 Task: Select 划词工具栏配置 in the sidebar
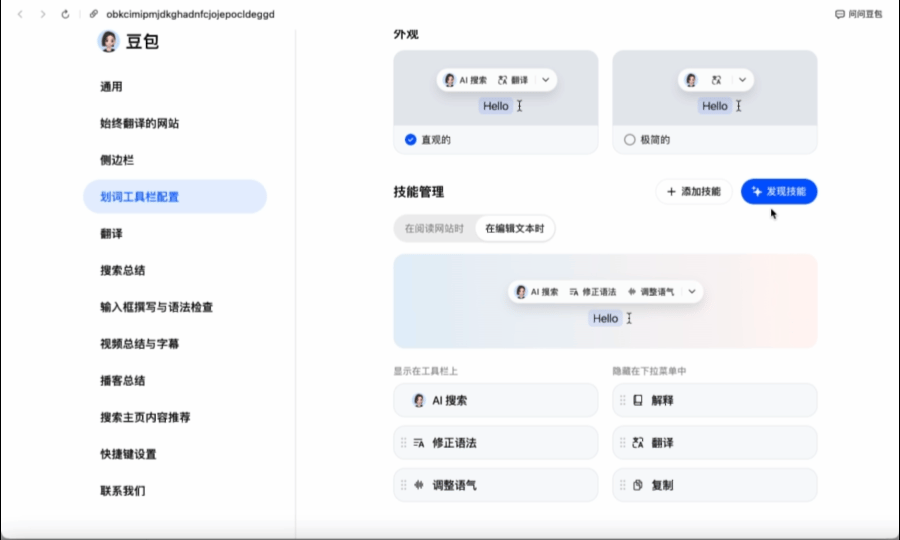(175, 197)
